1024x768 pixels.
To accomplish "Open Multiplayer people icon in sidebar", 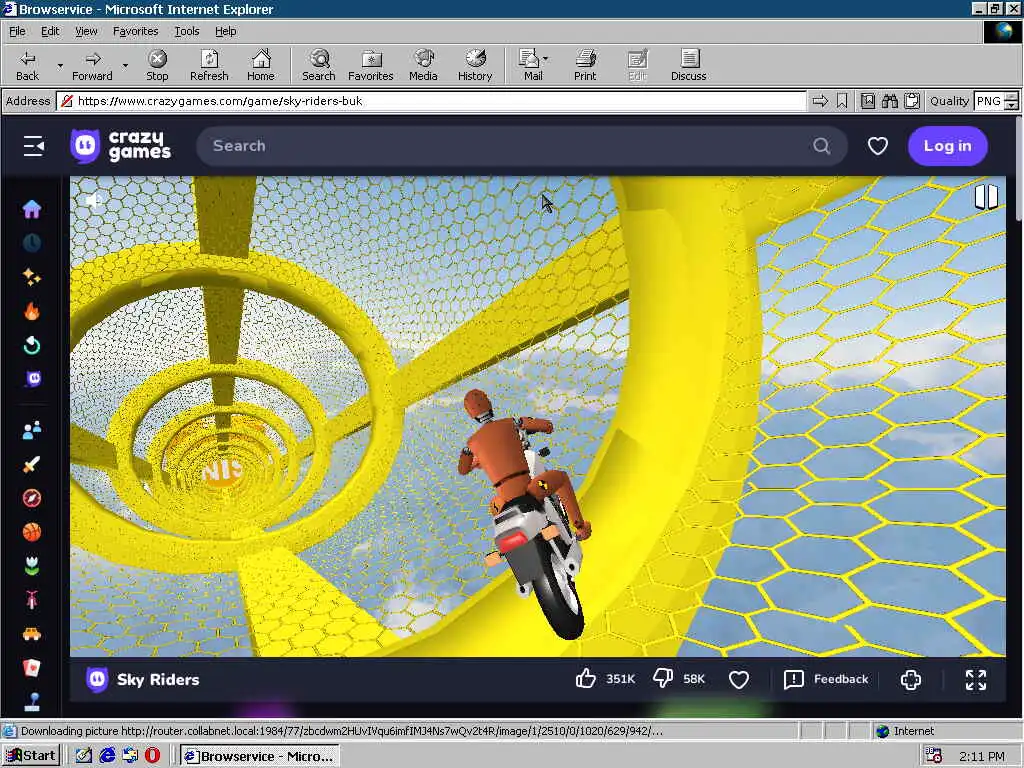I will pos(31,430).
